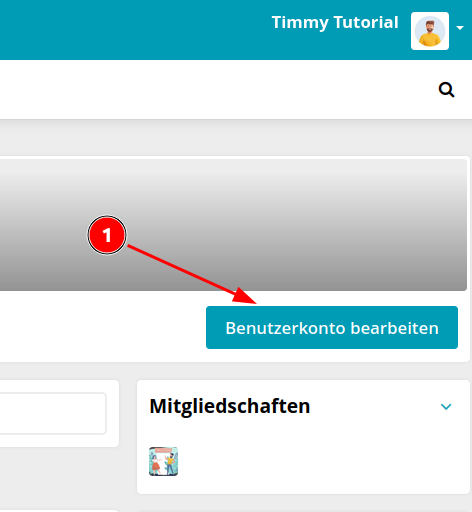The width and height of the screenshot is (472, 512).
Task: Click the Timmy Tutorial username
Action: [335, 23]
